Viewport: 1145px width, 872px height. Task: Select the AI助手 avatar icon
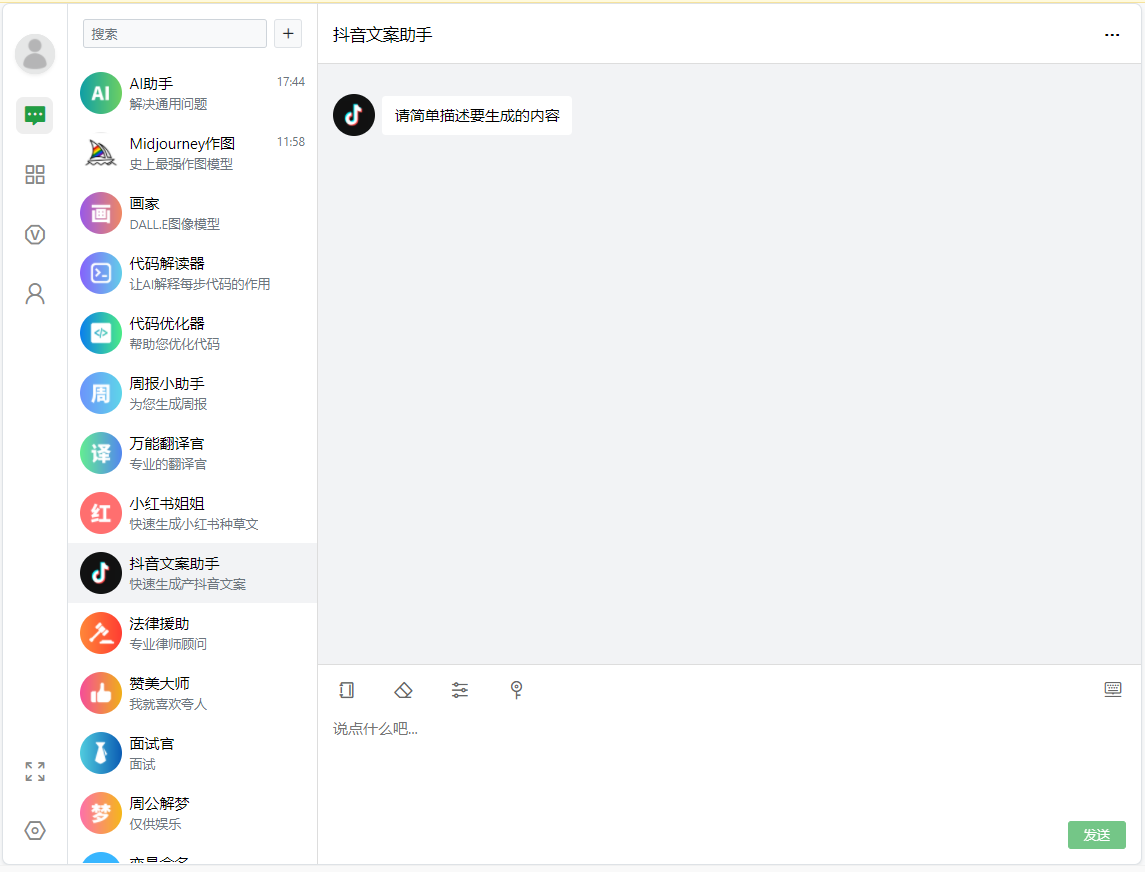[x=101, y=93]
